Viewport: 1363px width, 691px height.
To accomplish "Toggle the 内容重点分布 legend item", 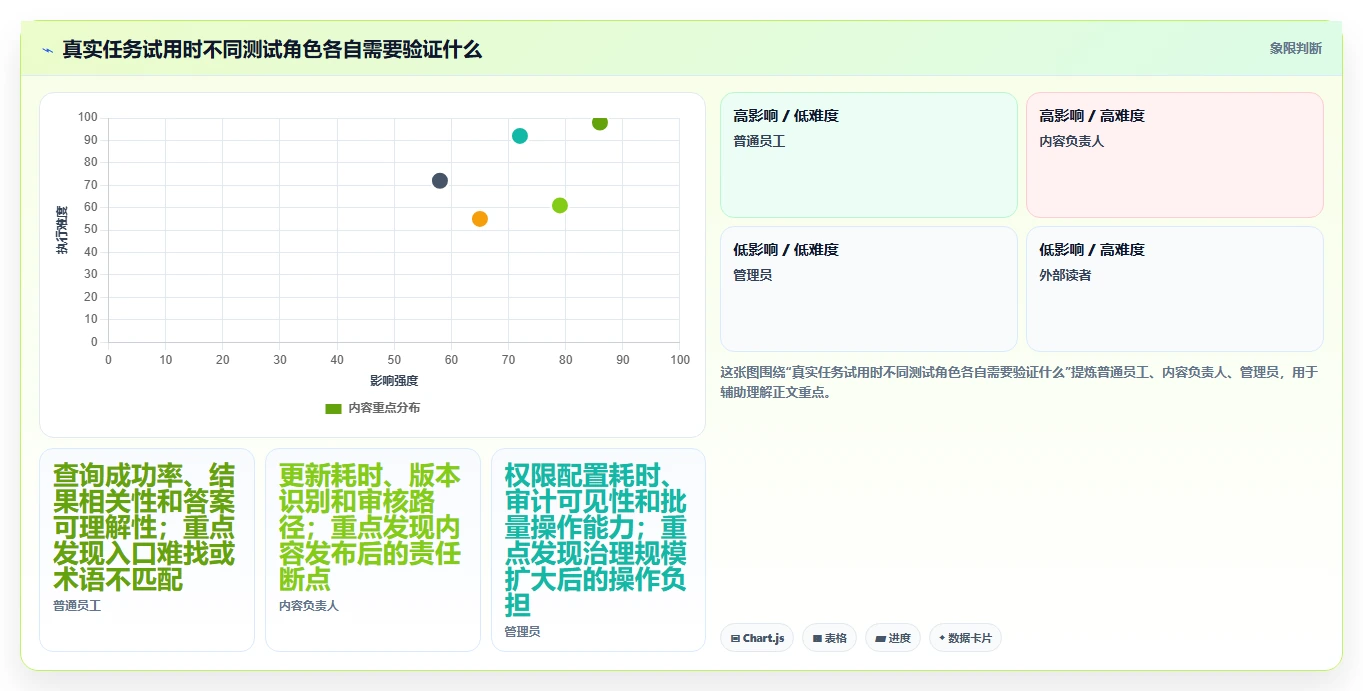I will click(372, 408).
